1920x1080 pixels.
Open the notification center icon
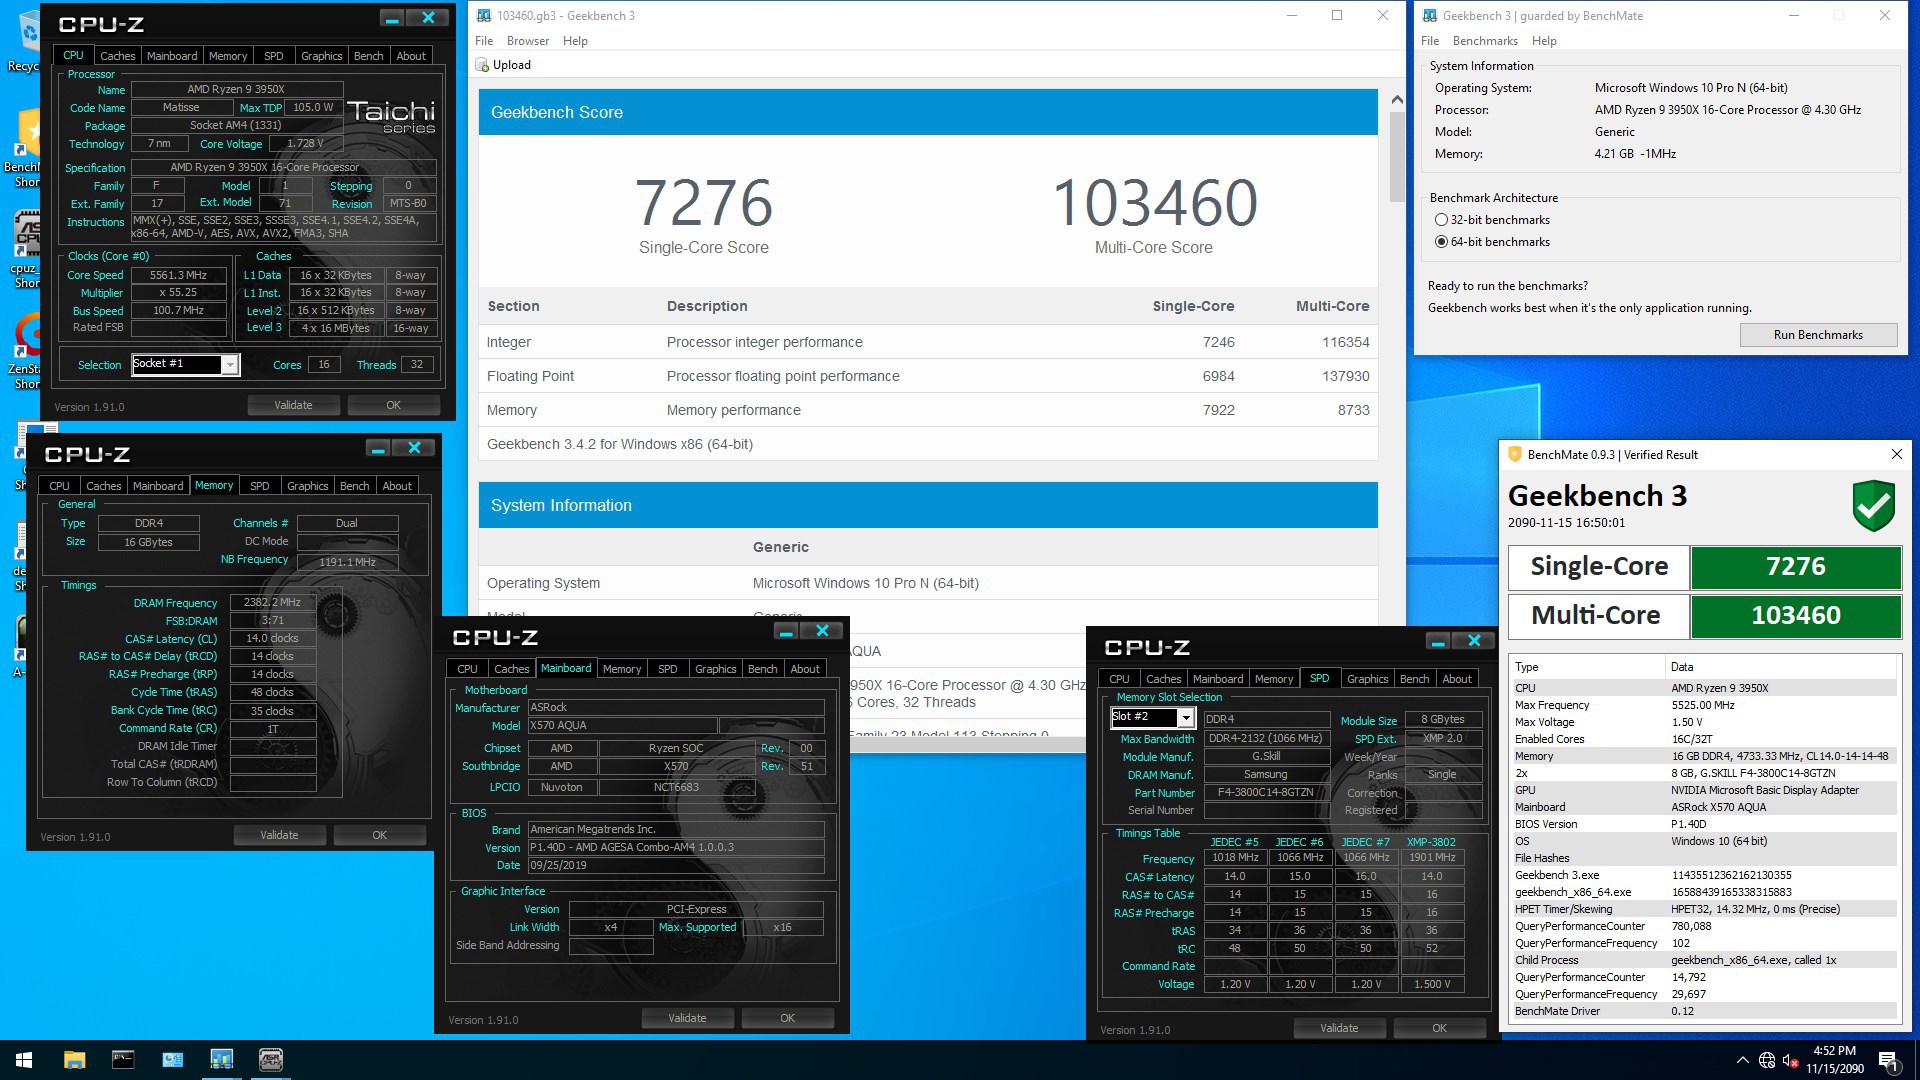click(1888, 1060)
